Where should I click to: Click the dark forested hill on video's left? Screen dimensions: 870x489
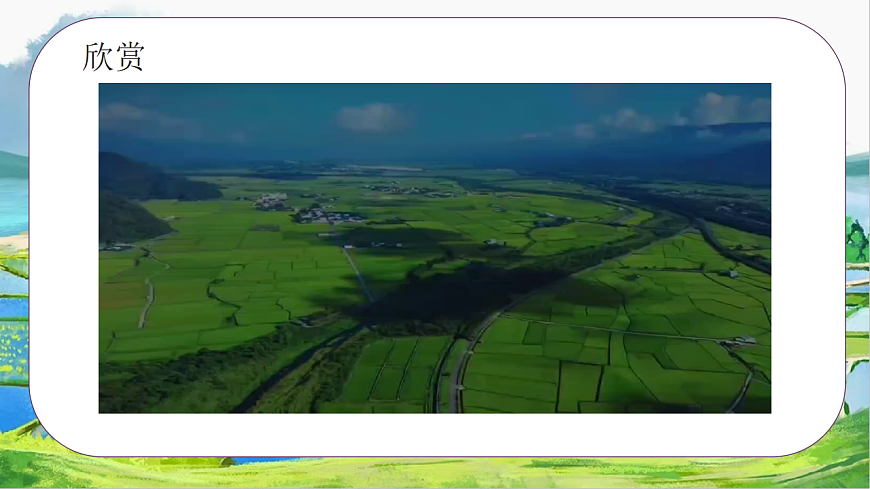[x=130, y=218]
